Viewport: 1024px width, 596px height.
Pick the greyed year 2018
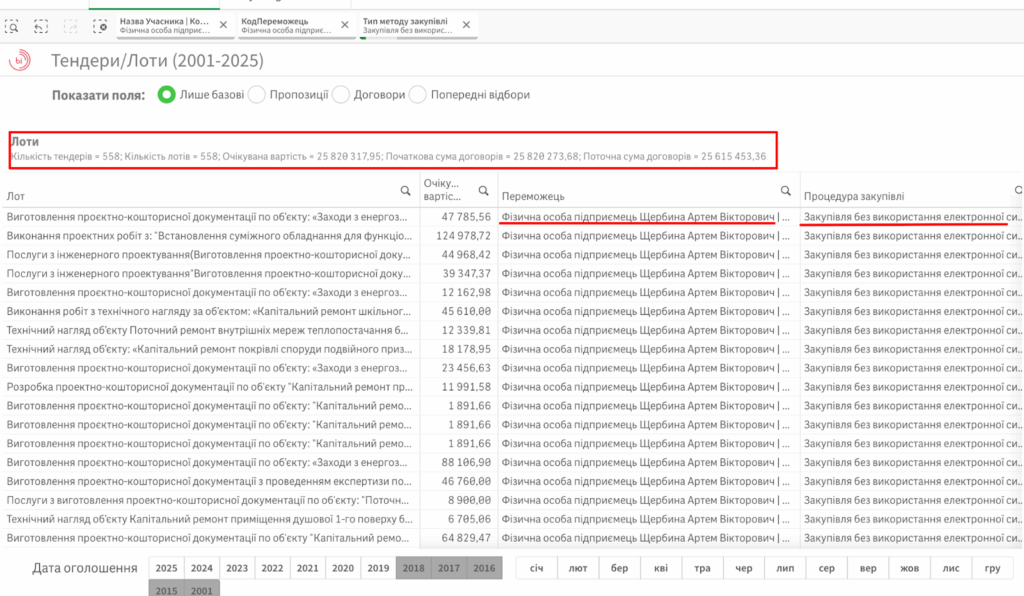(413, 568)
